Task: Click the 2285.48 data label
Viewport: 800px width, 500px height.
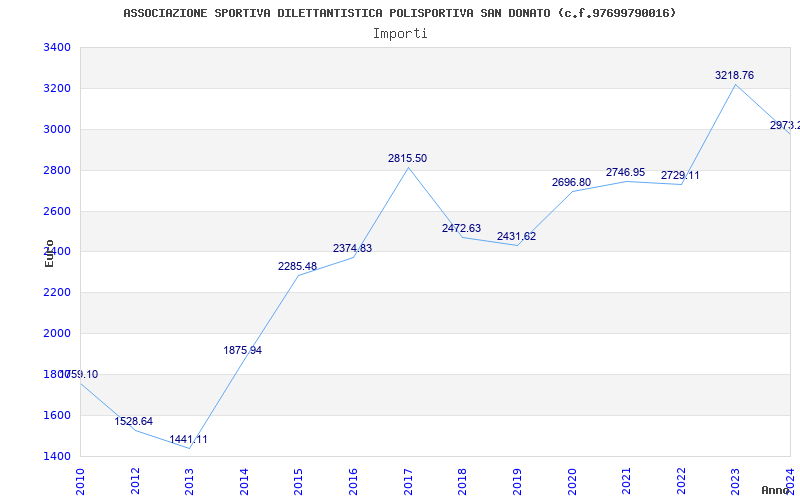Action: click(297, 266)
